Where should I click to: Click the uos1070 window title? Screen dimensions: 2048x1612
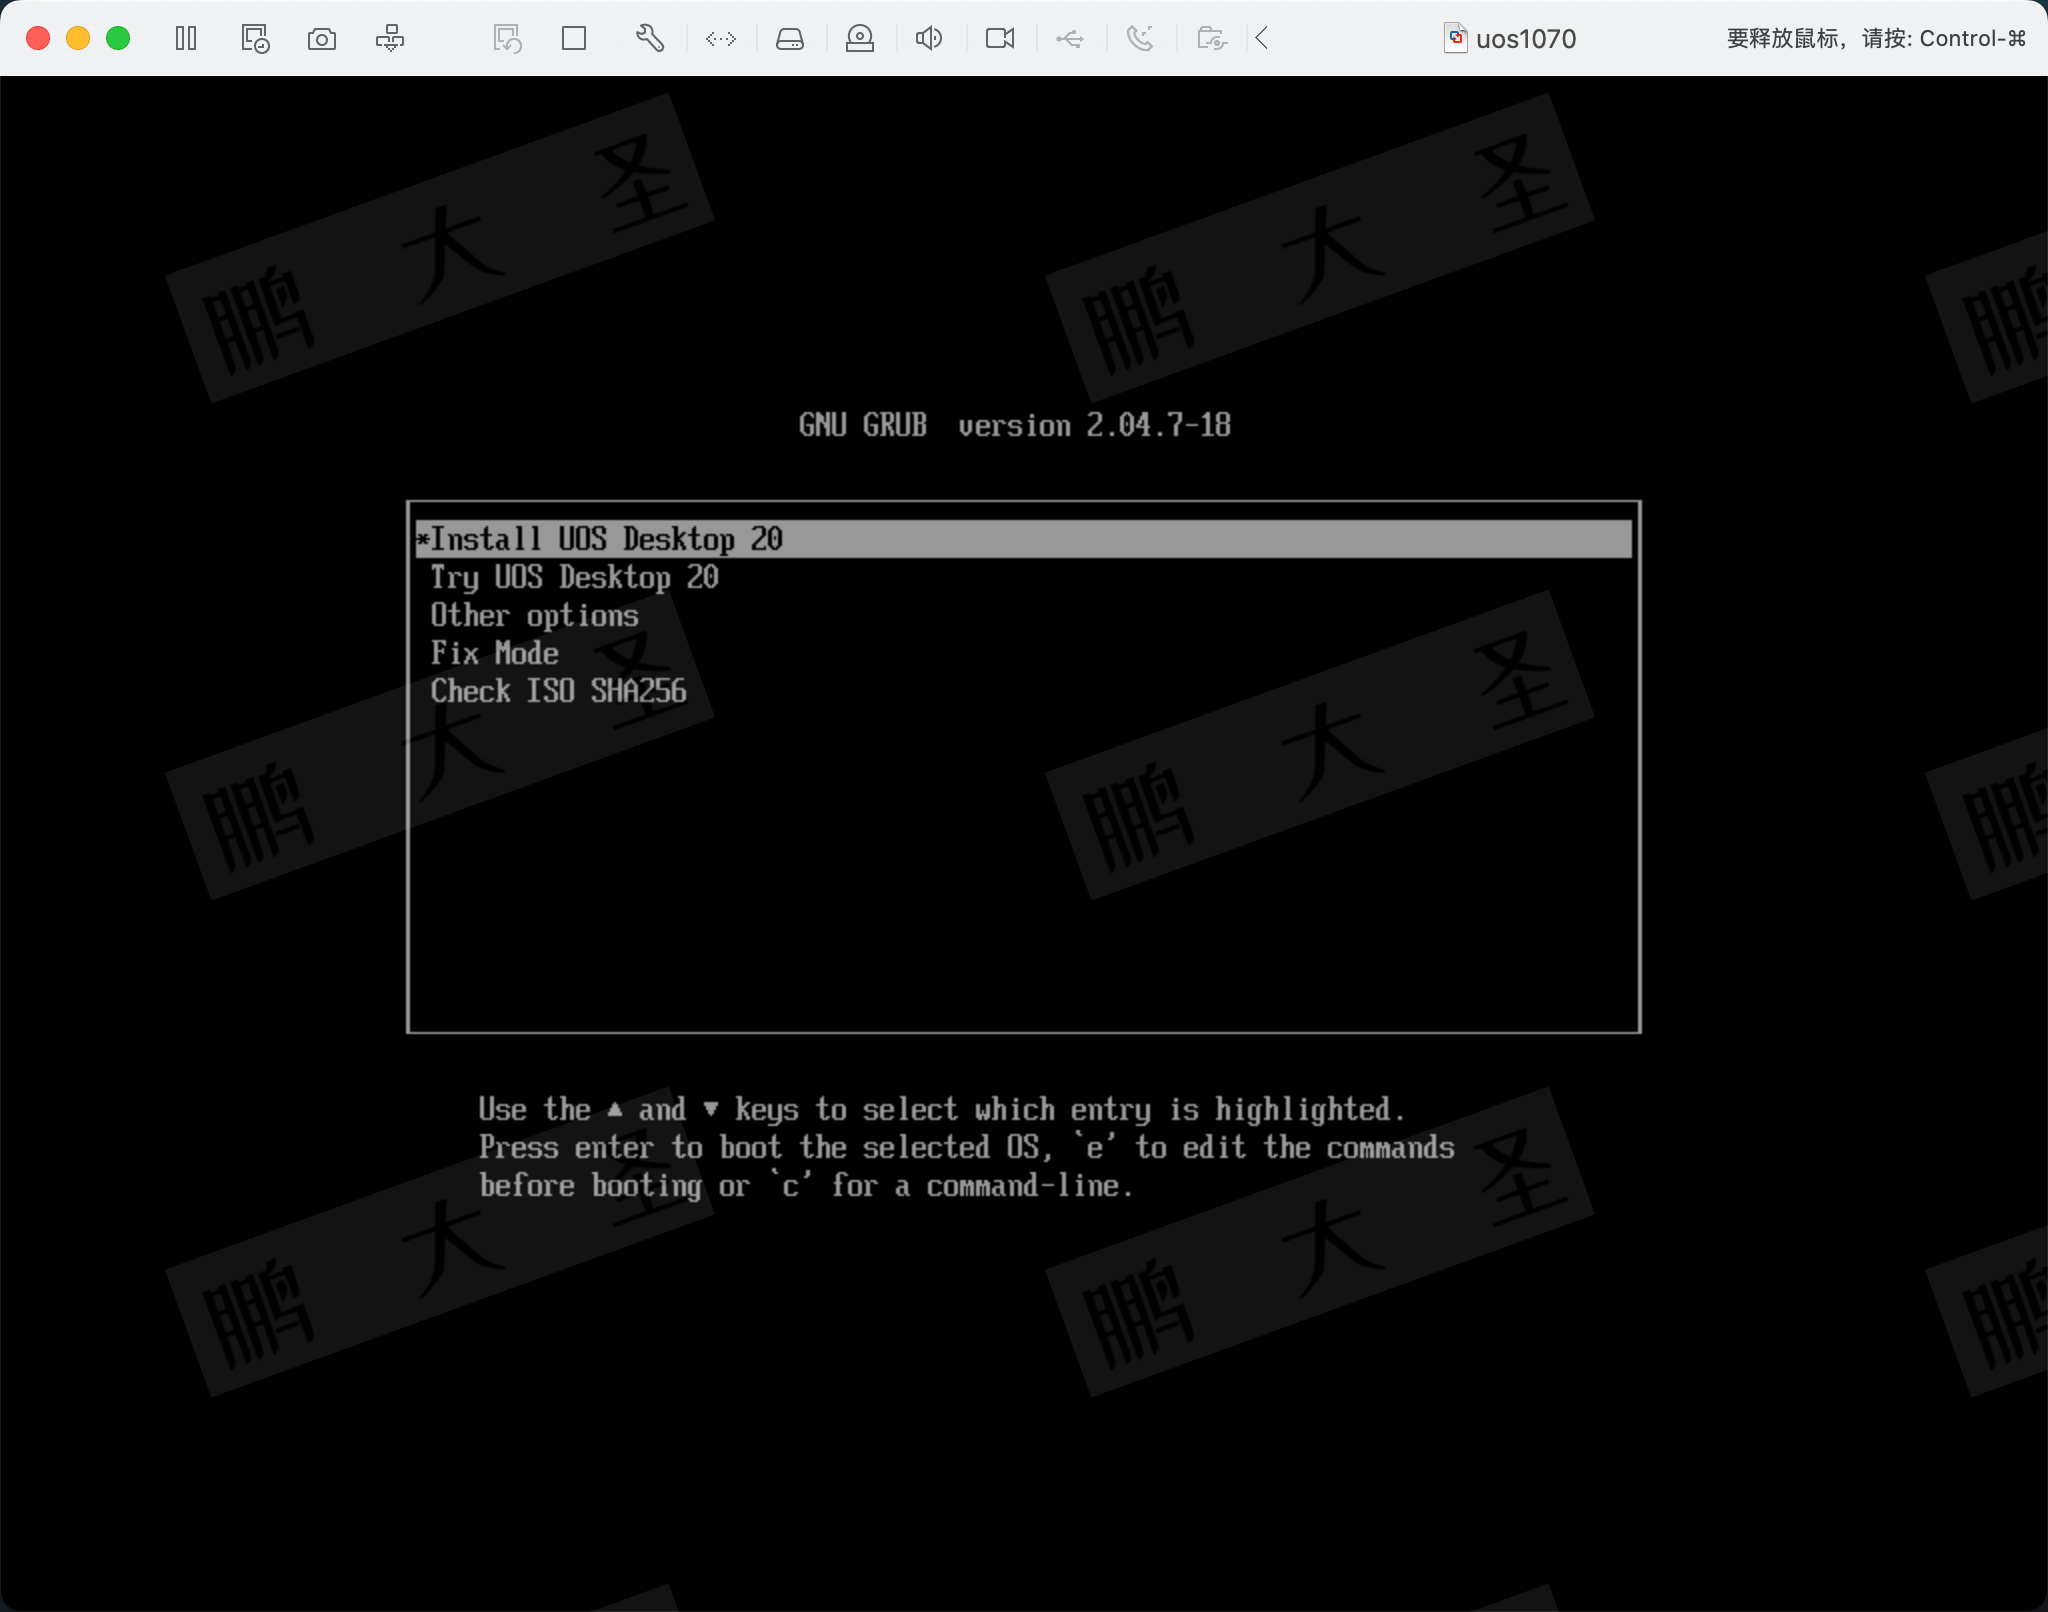pyautogui.click(x=1526, y=39)
